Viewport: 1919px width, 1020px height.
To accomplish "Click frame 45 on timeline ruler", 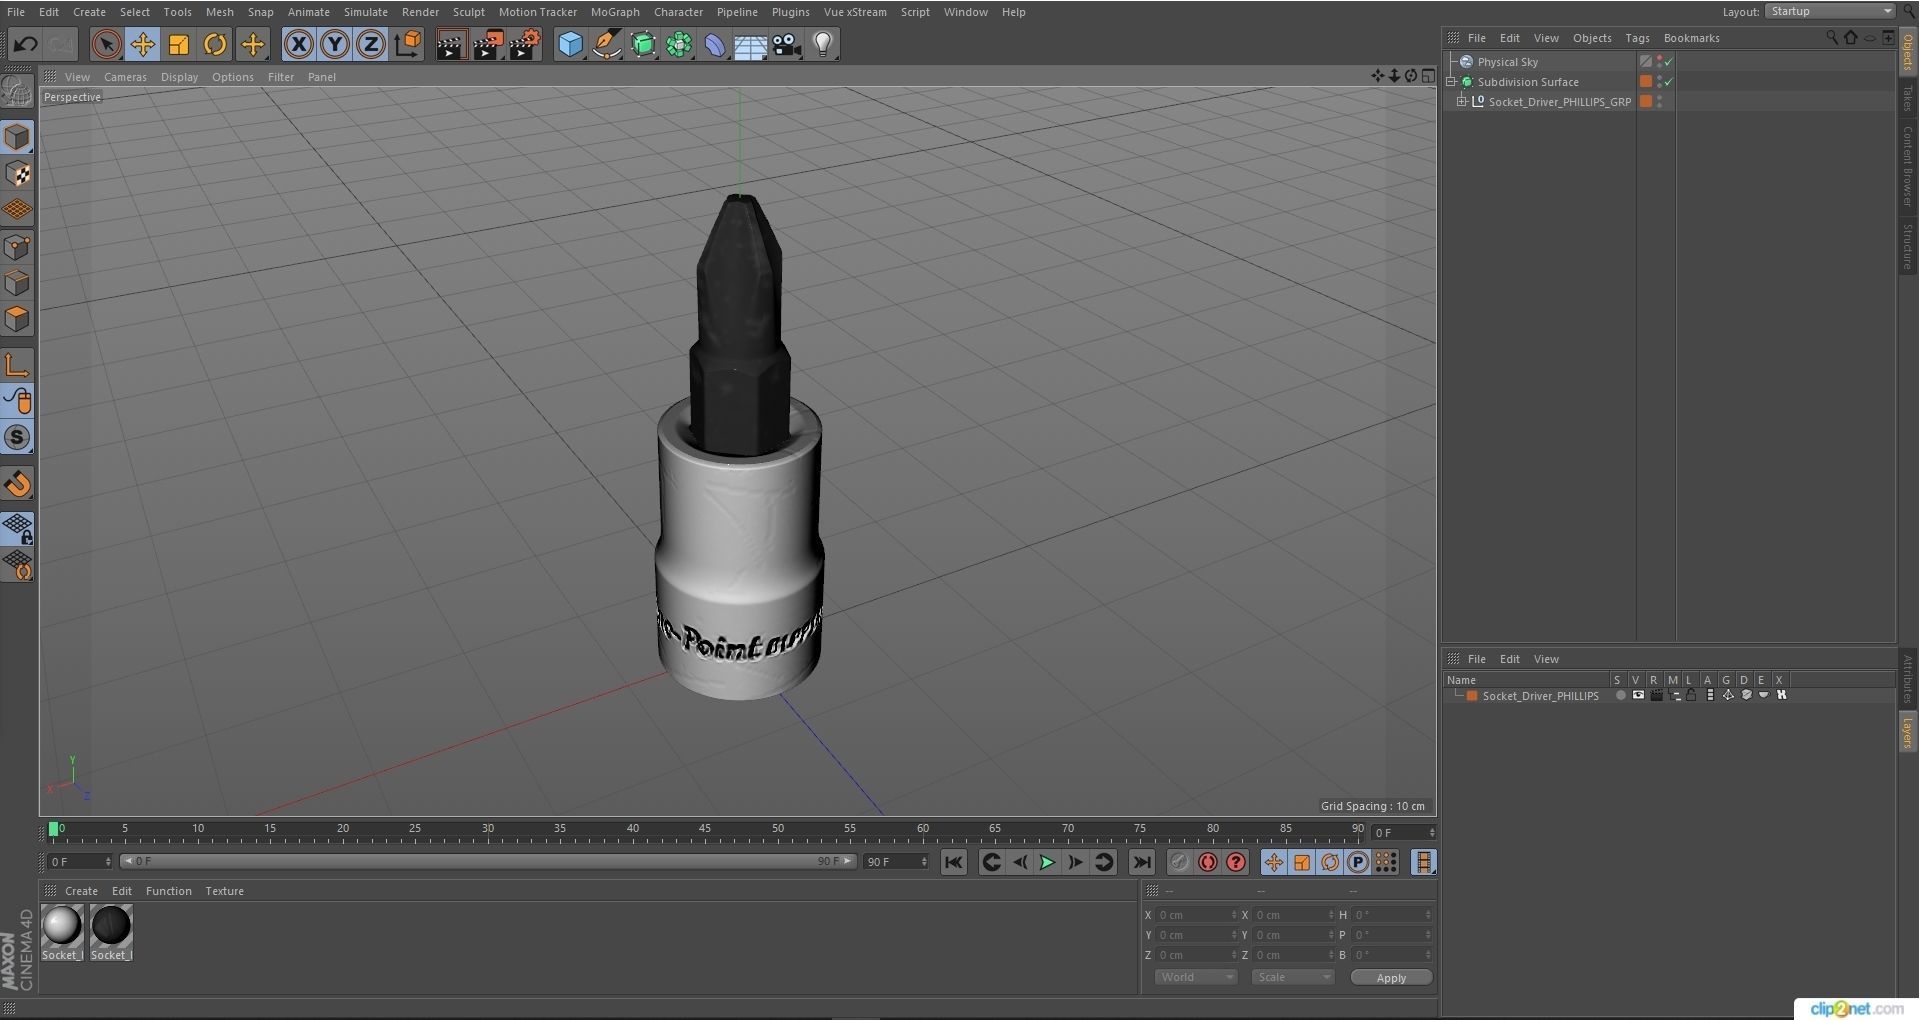I will tap(705, 830).
